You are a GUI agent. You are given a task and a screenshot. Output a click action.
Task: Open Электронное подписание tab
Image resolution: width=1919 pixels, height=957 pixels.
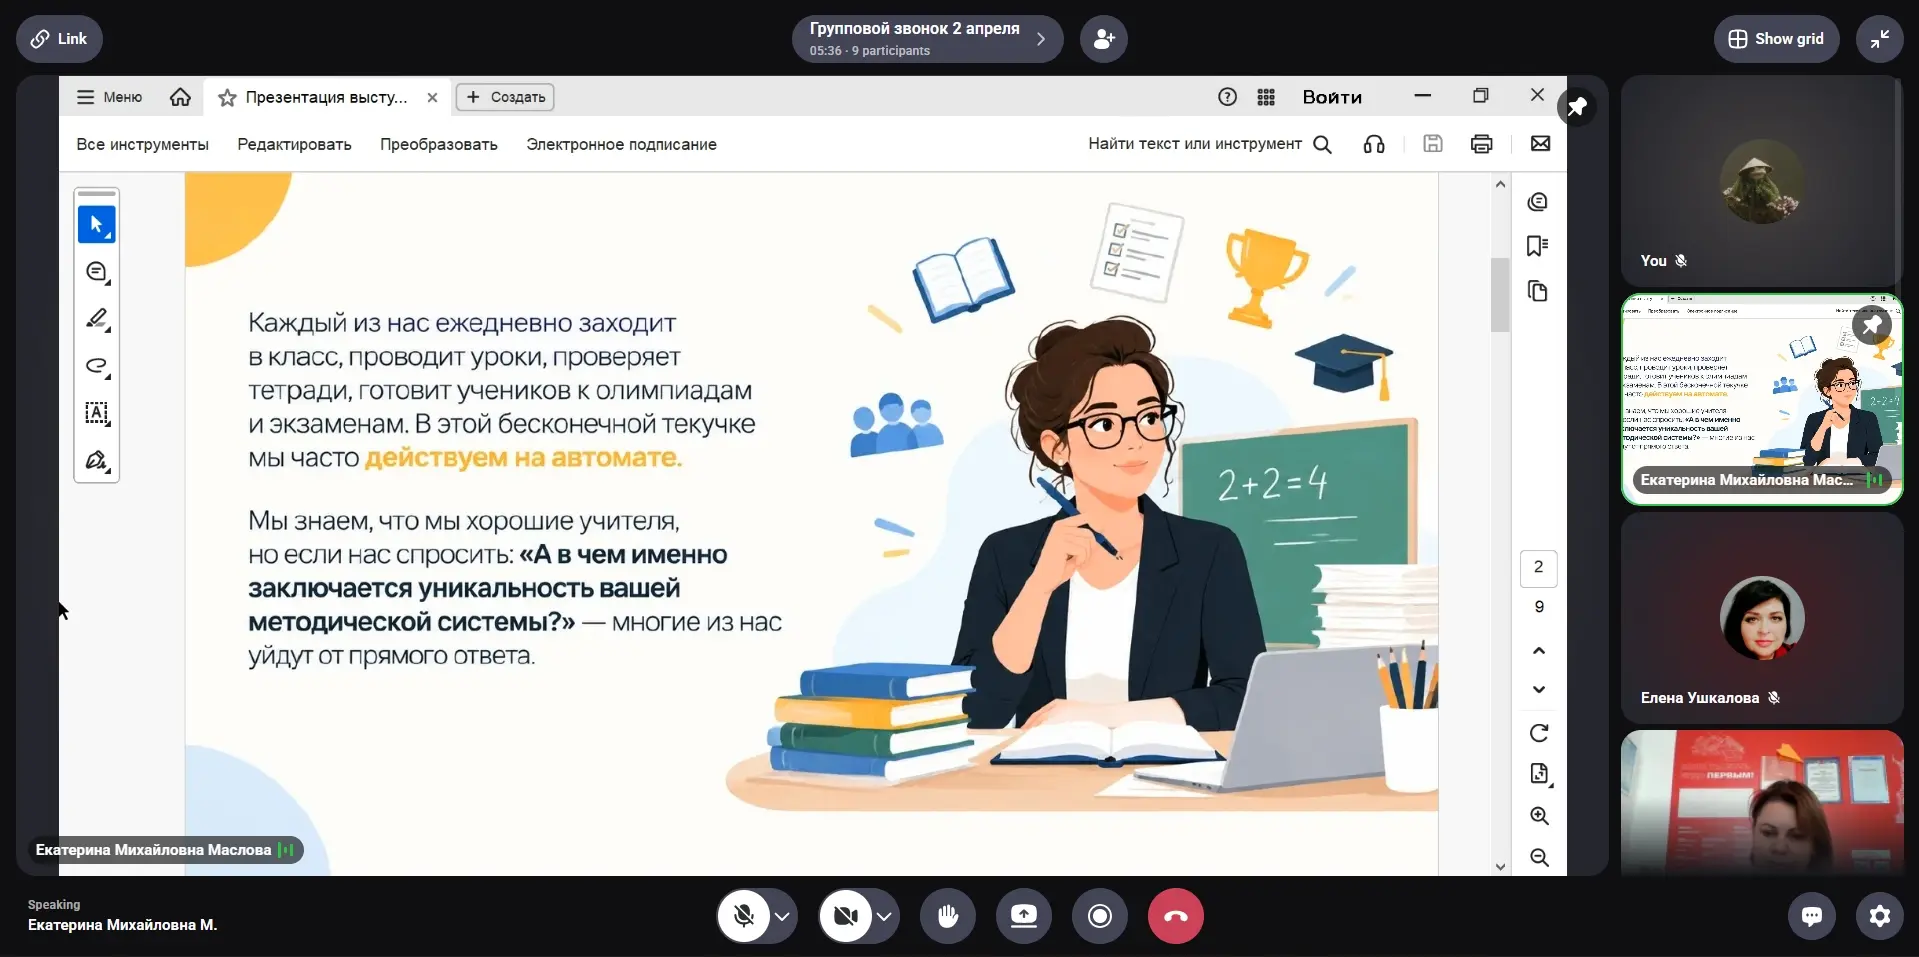point(621,144)
